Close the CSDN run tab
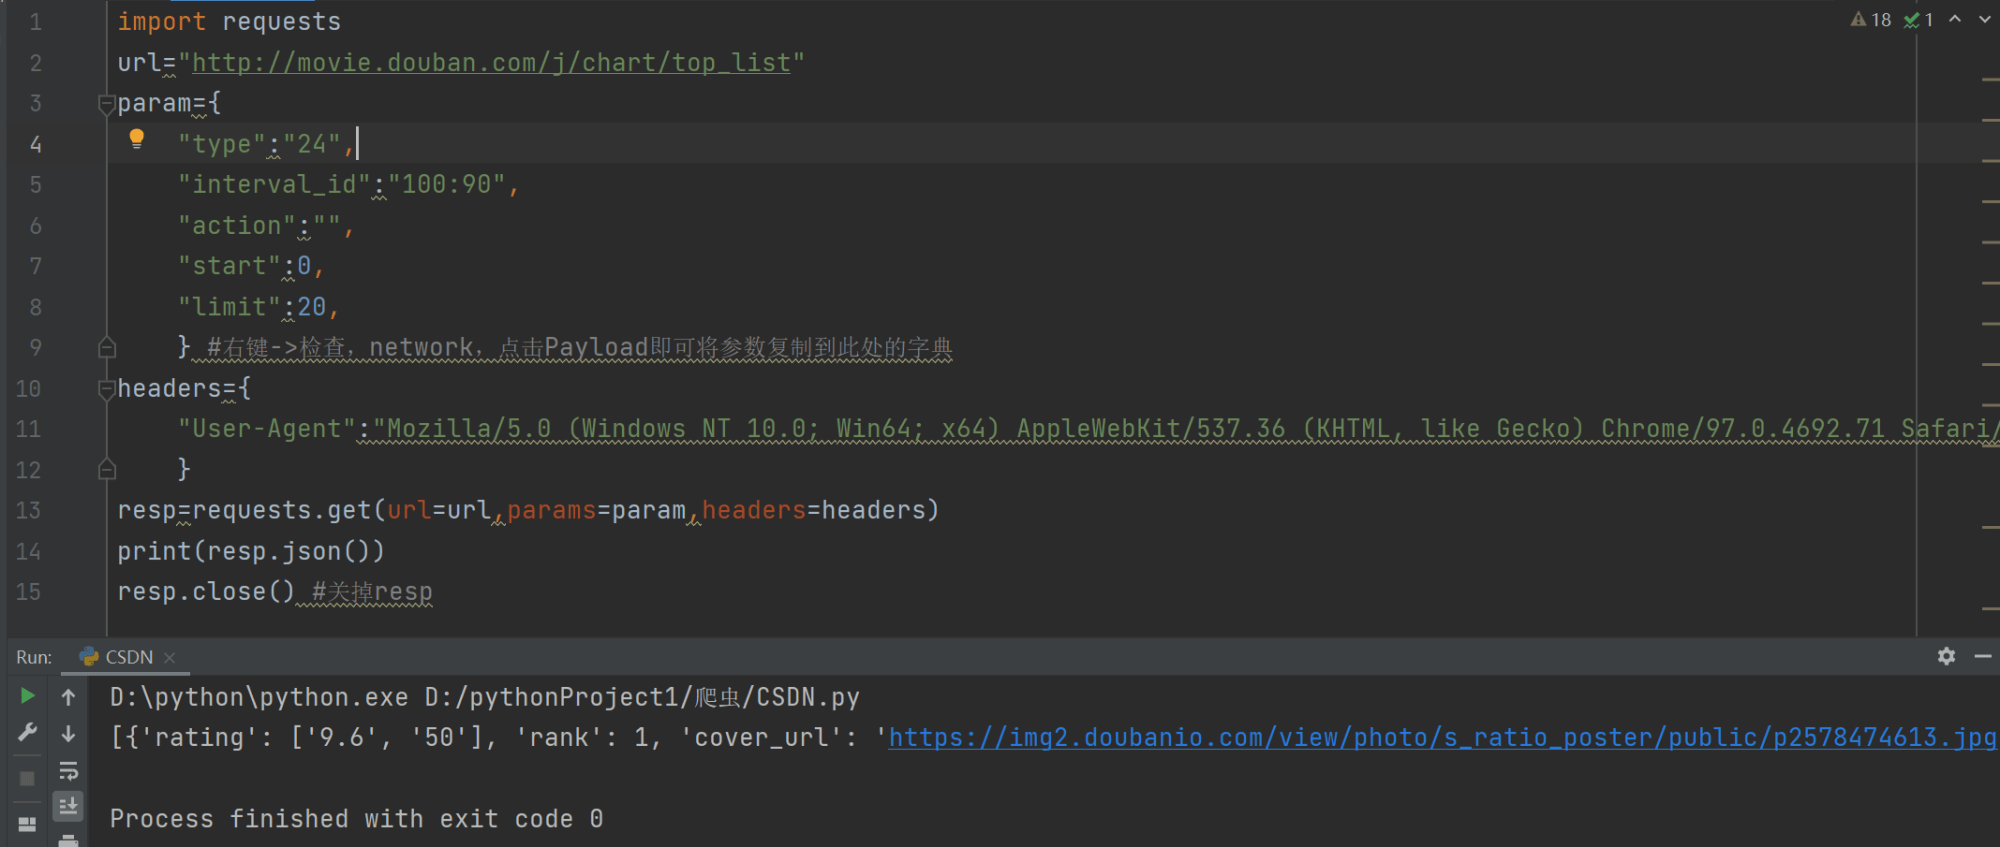 [170, 657]
